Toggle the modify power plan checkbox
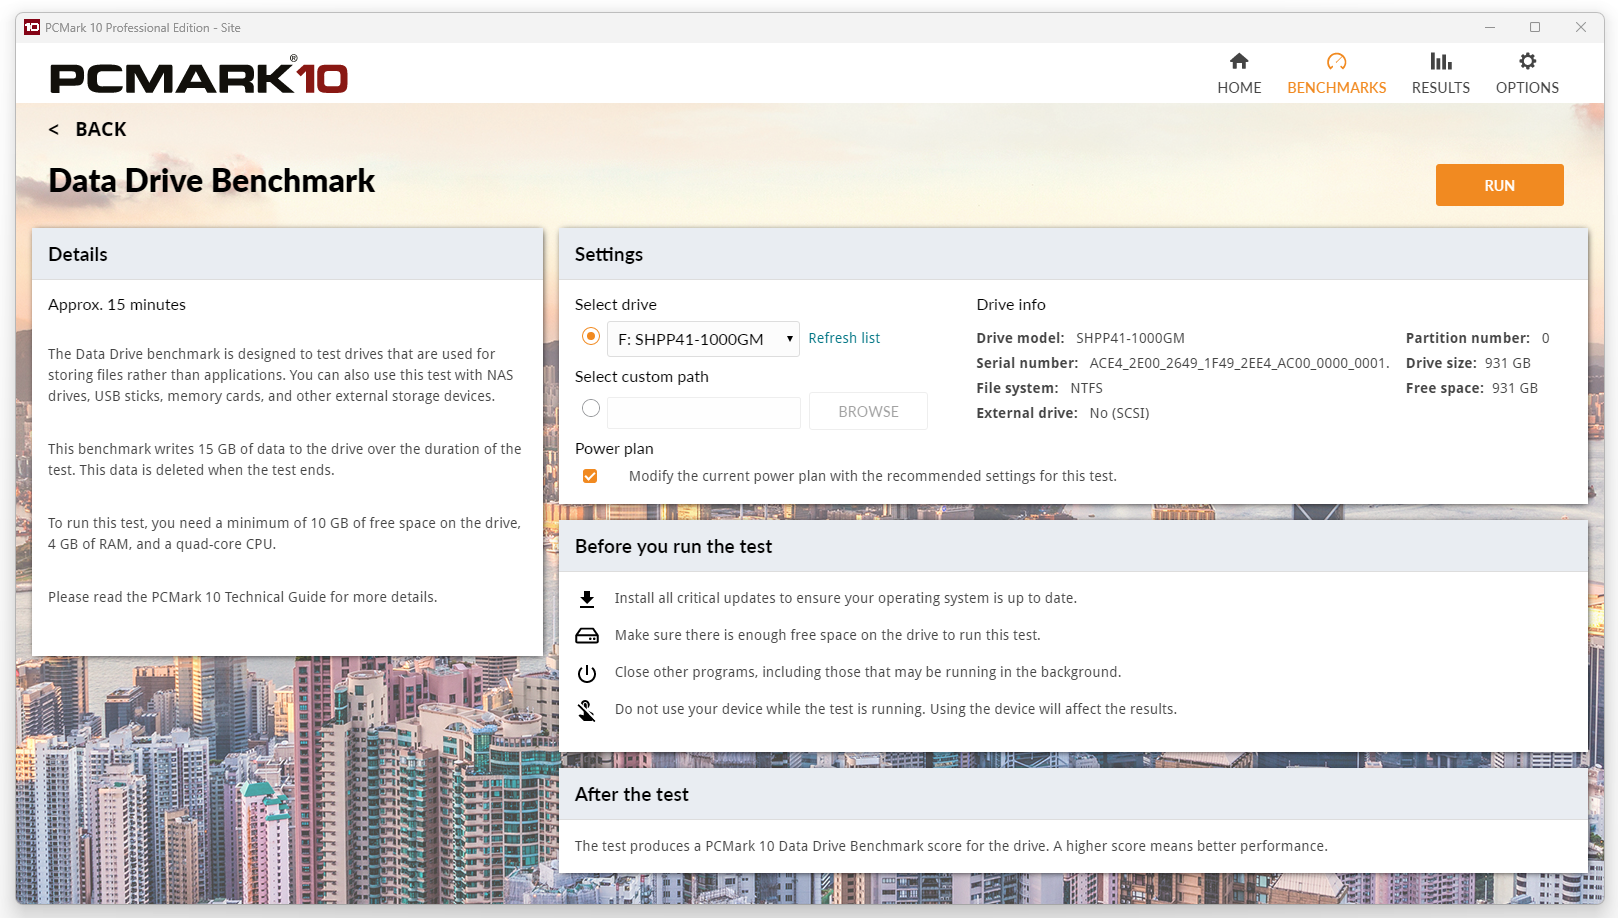 point(590,476)
